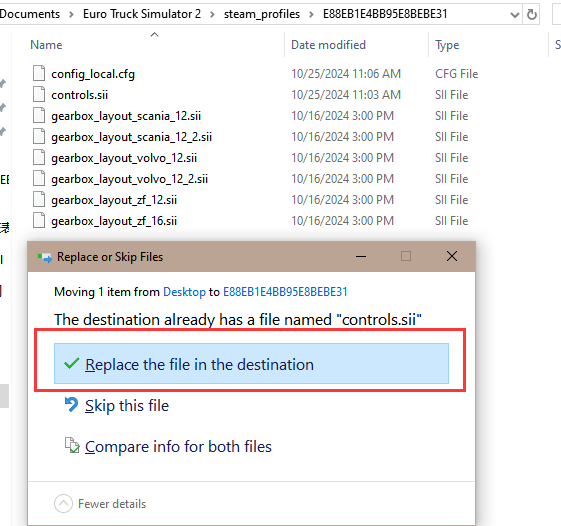
Task: Click the blue skip arrow icon
Action: pyautogui.click(x=71, y=405)
